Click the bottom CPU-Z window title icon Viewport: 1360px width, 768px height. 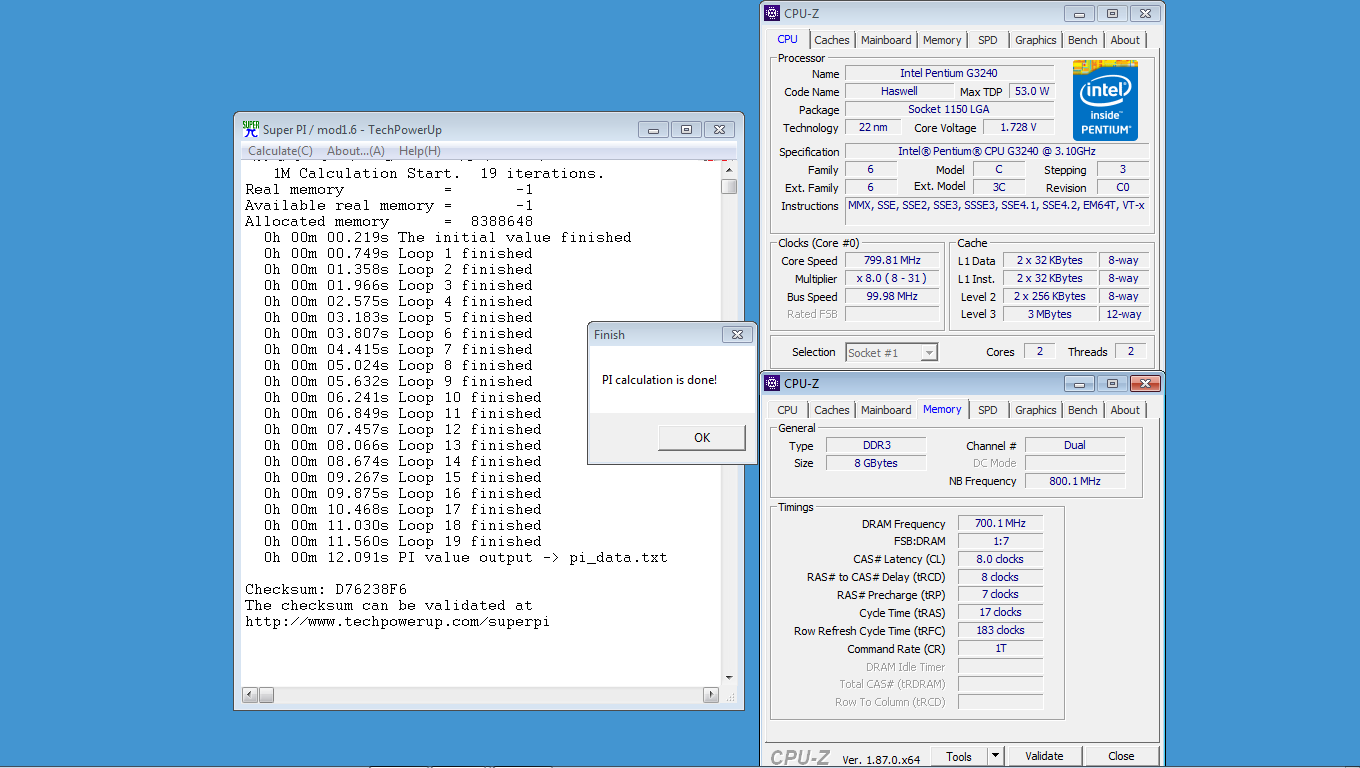[x=772, y=383]
